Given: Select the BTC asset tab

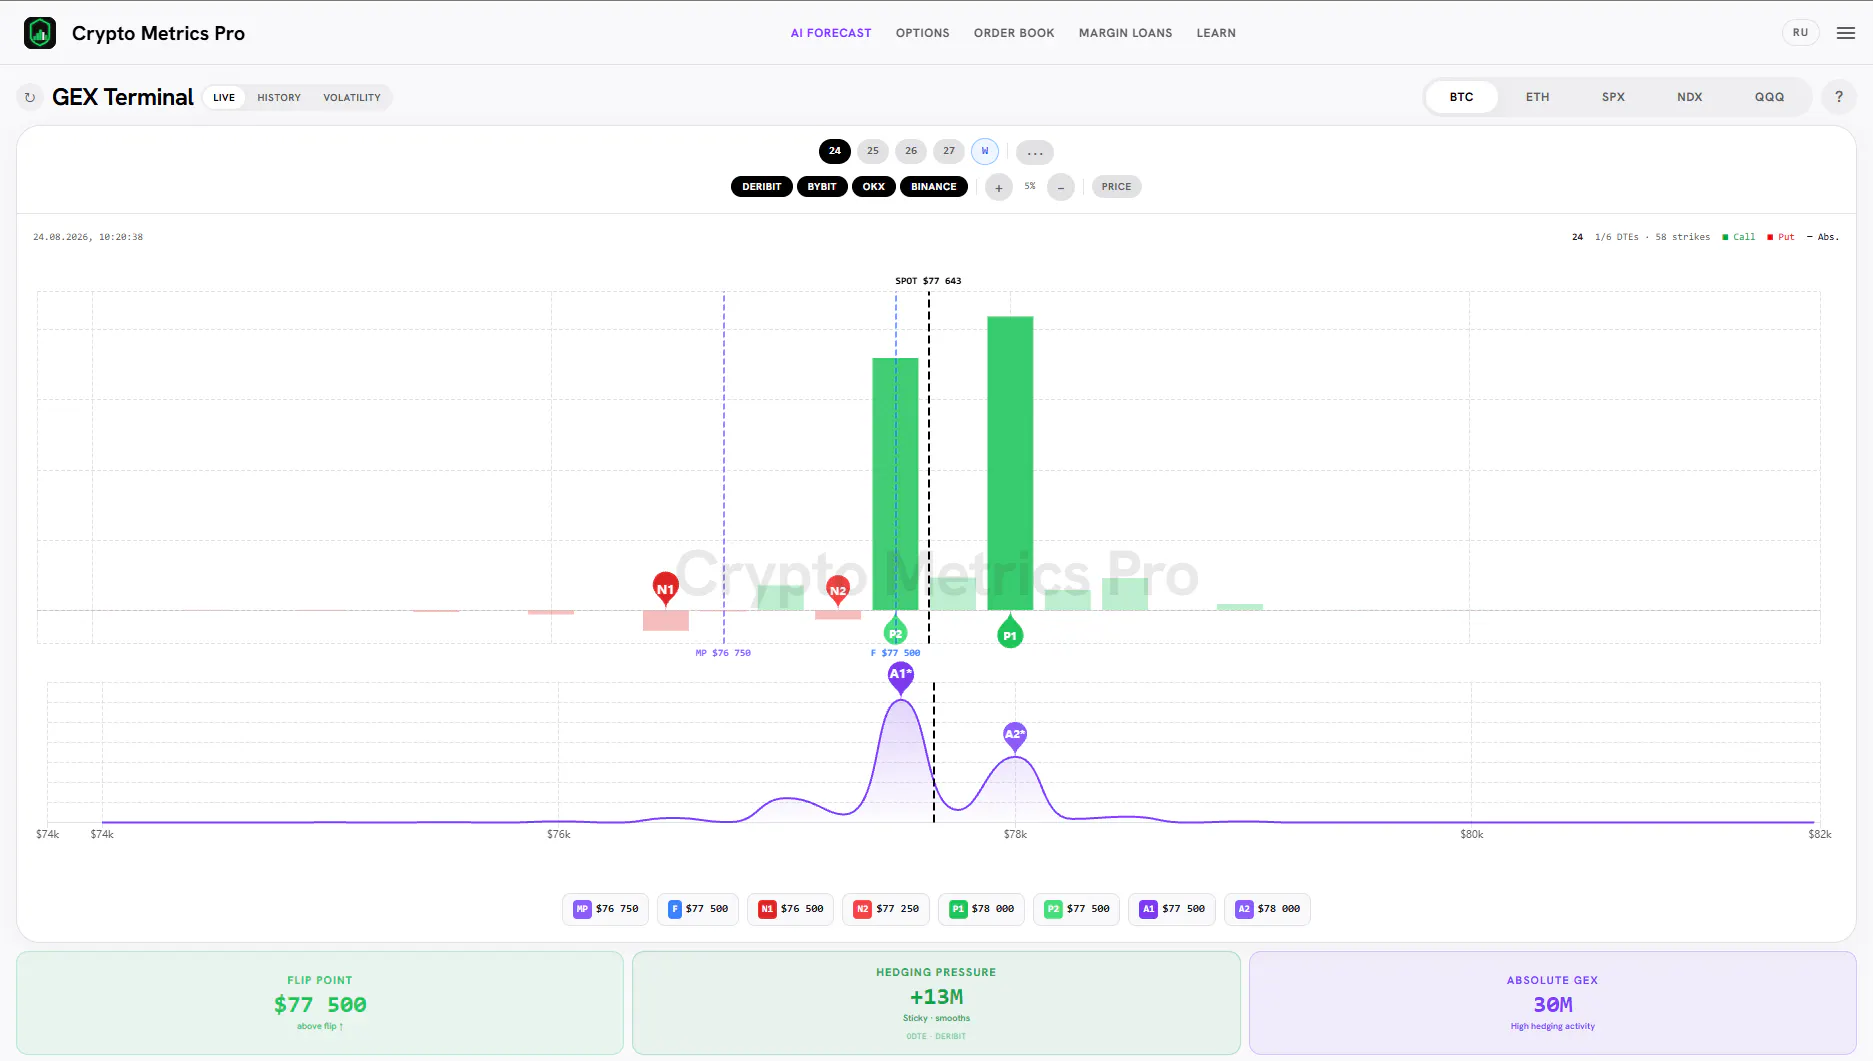Looking at the screenshot, I should [1461, 97].
